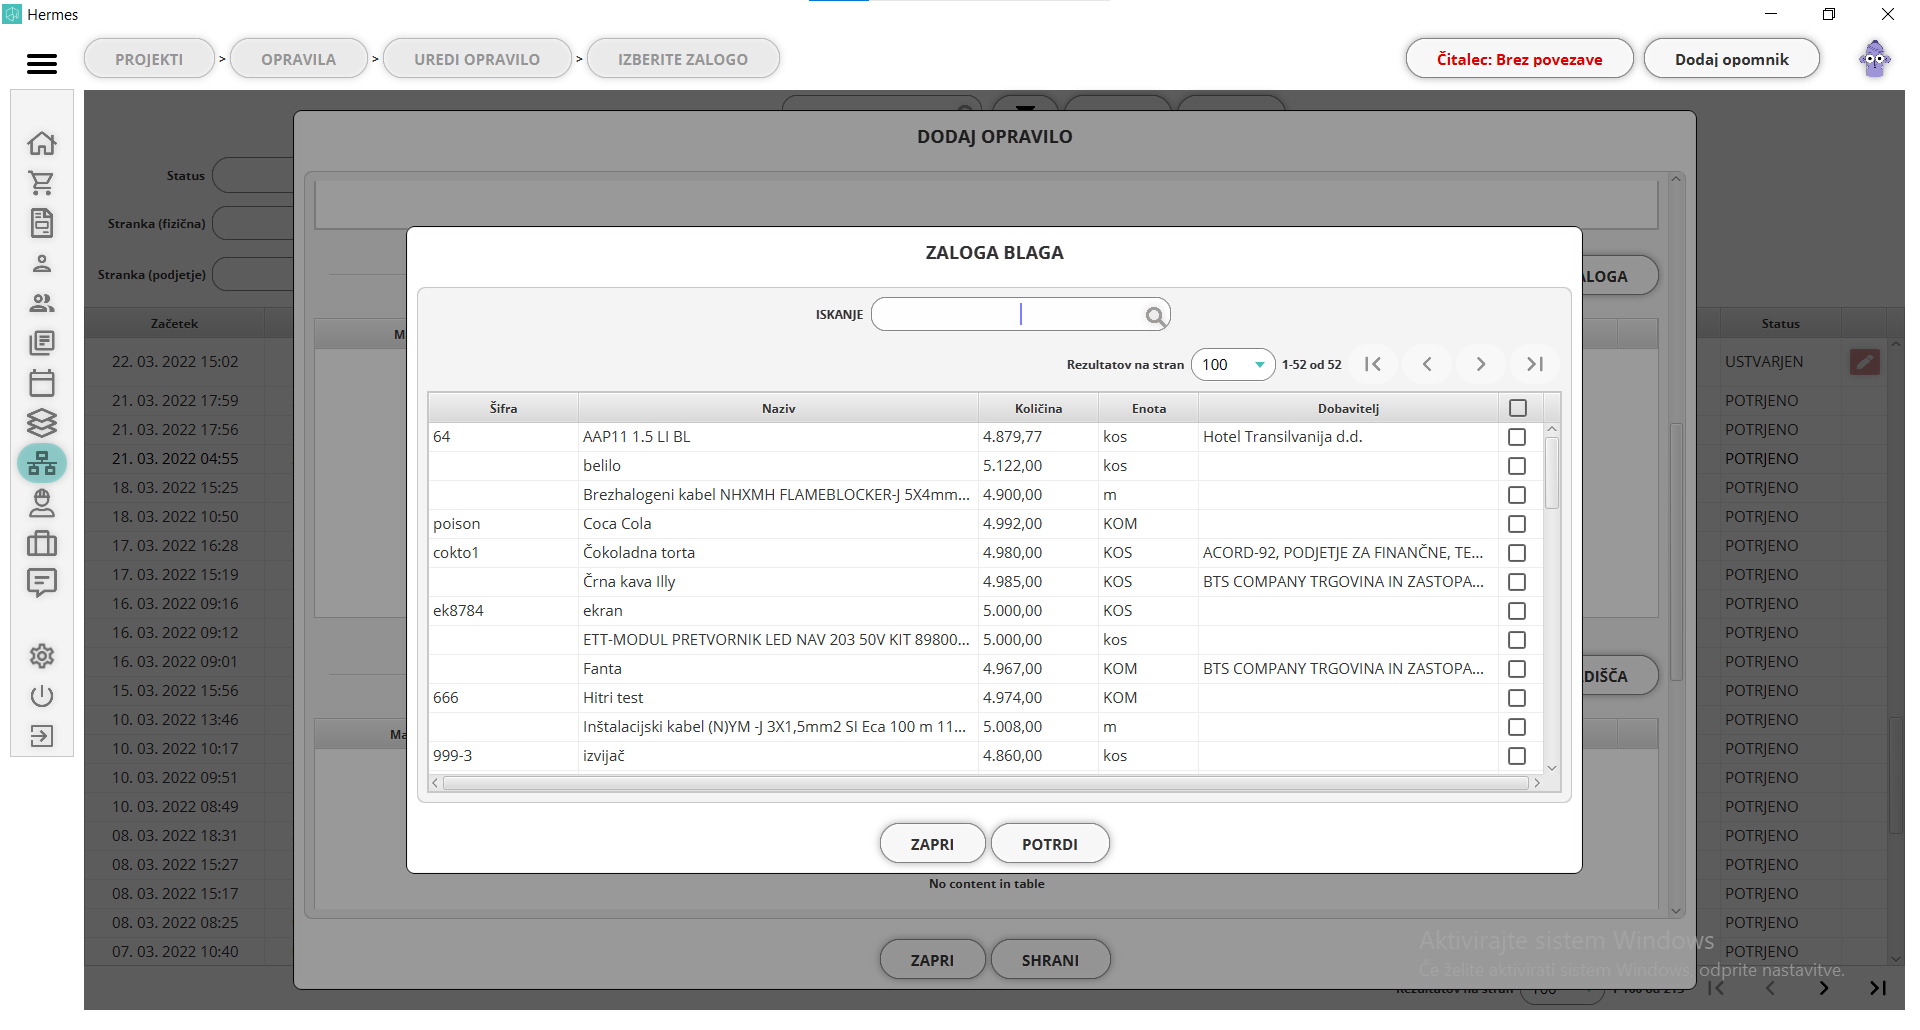Go to previous page of stock results
This screenshot has height=1030, width=1920.
[x=1427, y=364]
